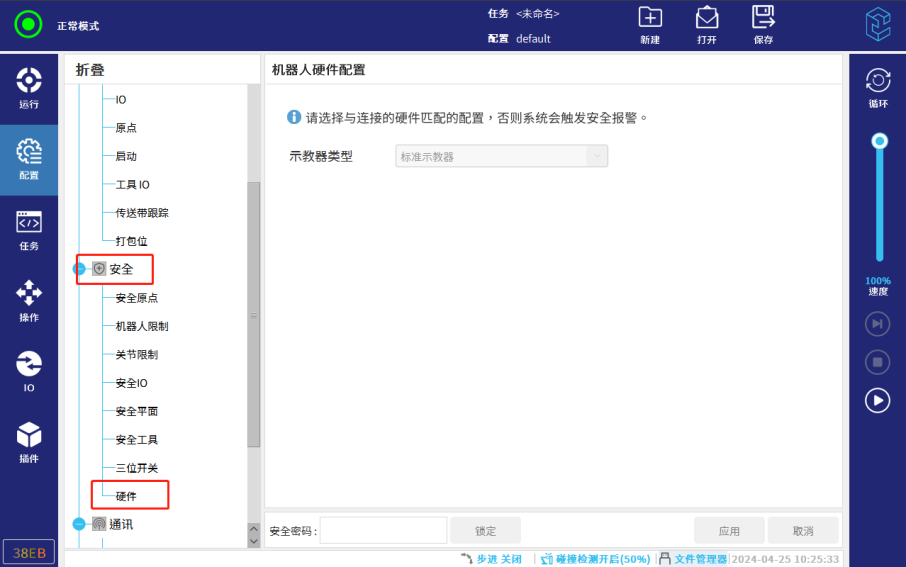This screenshot has width=906, height=567.
Task: Click the 锁定 (Lock) button
Action: point(485,531)
